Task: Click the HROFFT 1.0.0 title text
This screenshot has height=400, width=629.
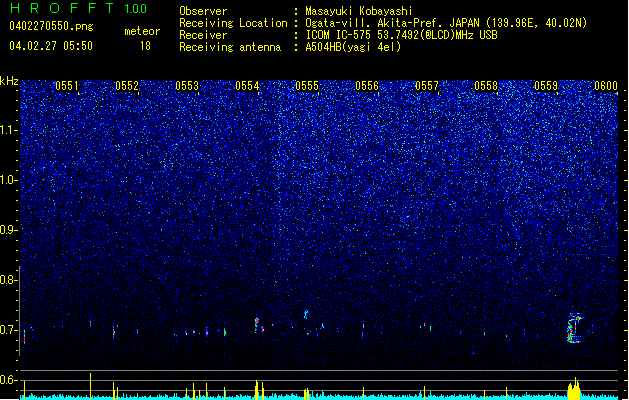Action: tap(78, 8)
